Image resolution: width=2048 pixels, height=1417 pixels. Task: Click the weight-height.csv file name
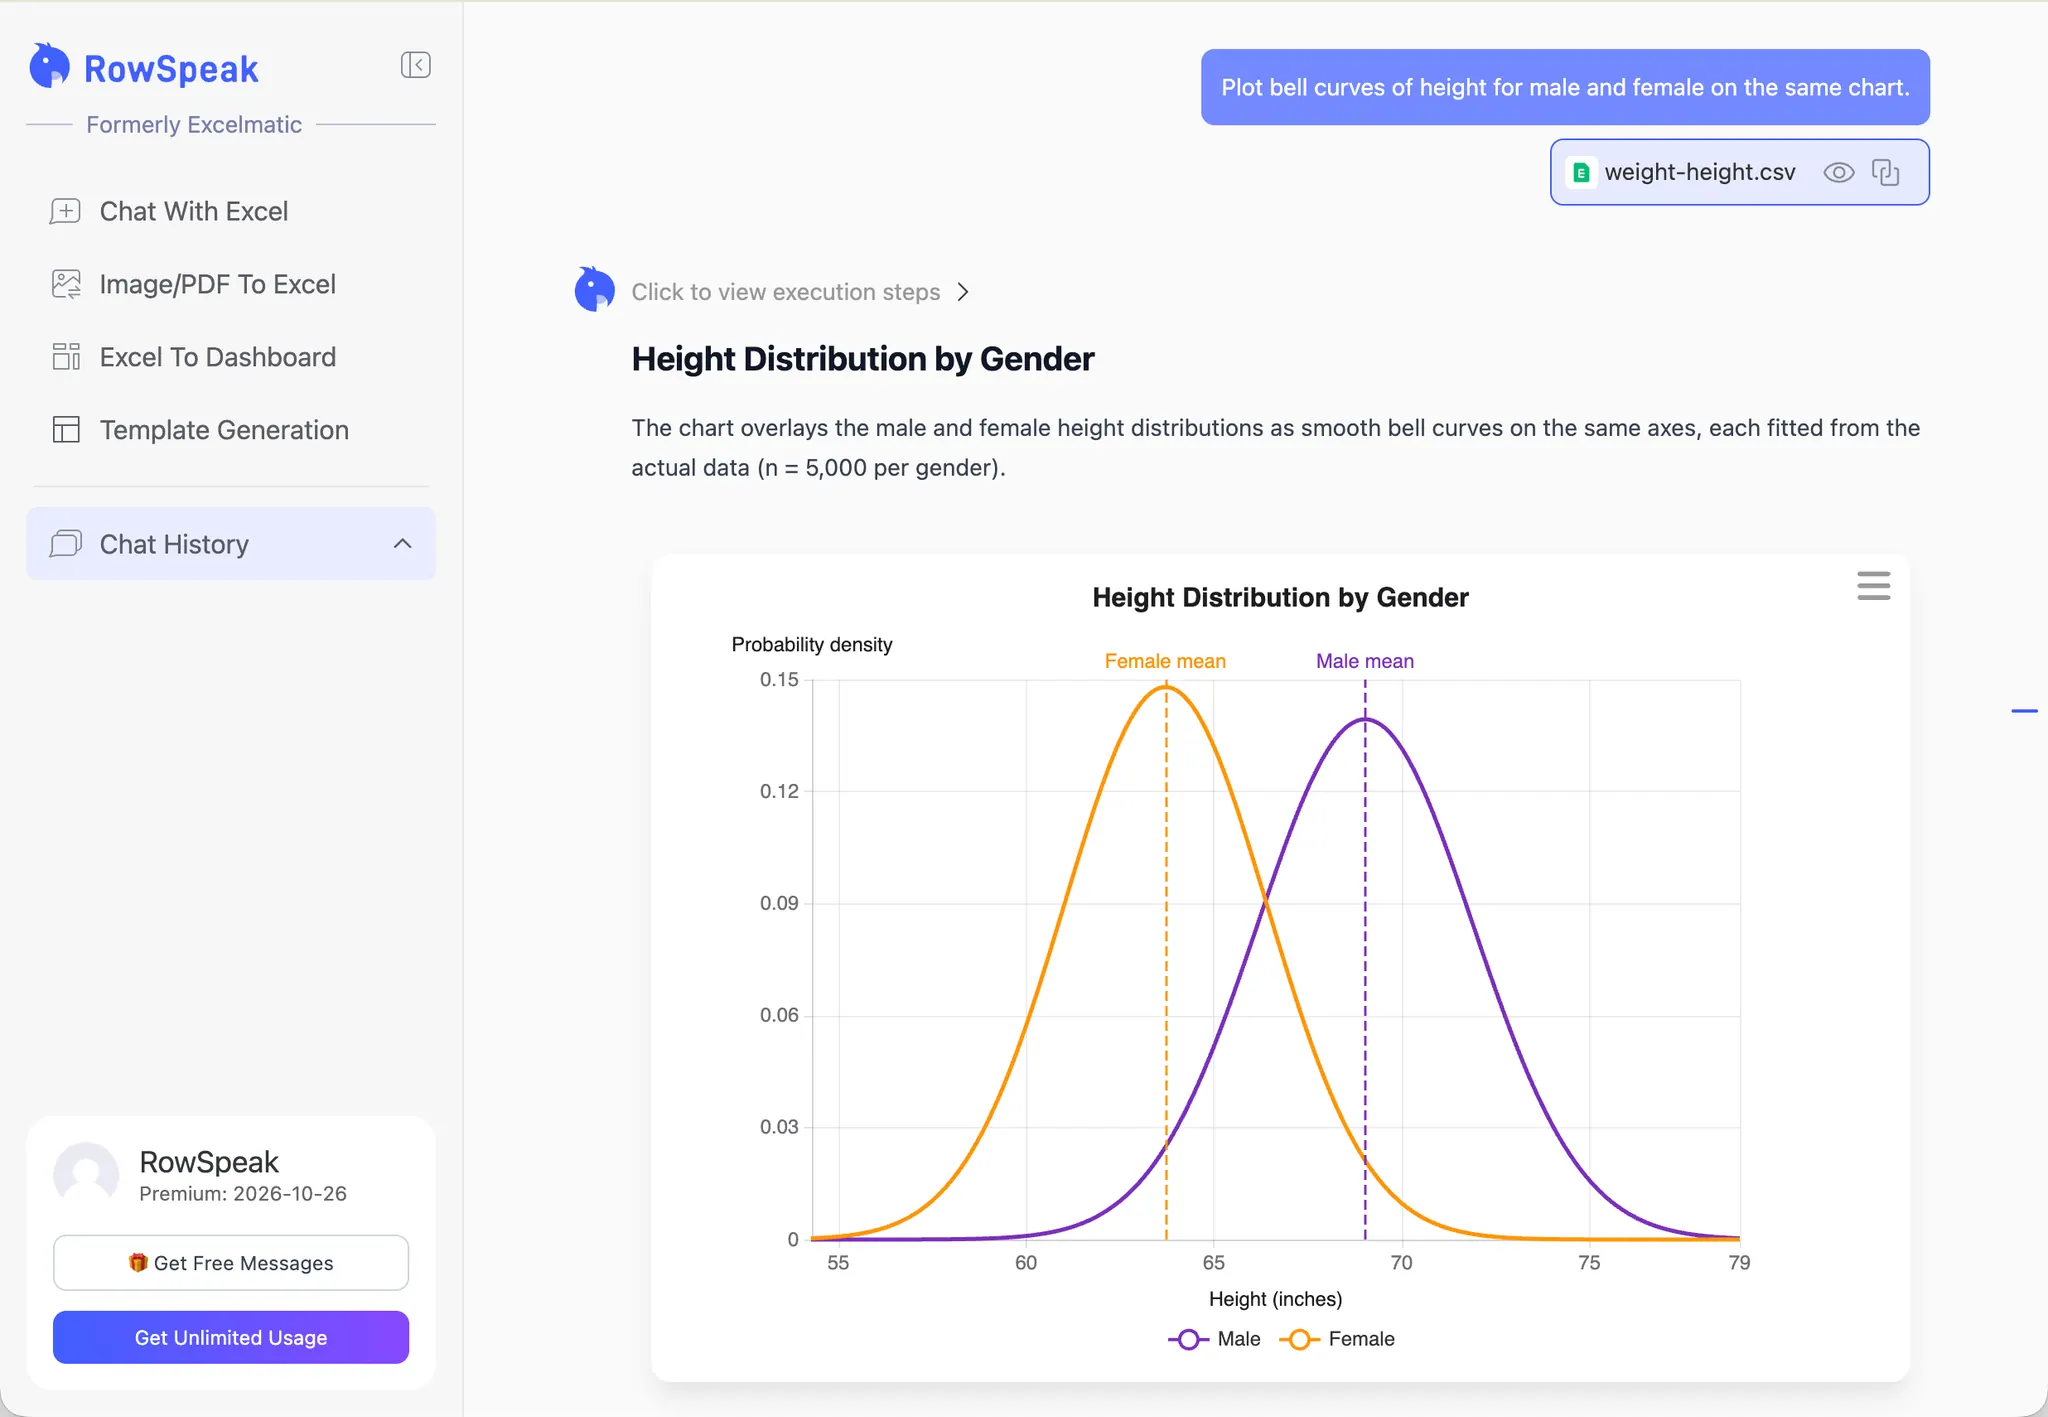[x=1700, y=172]
